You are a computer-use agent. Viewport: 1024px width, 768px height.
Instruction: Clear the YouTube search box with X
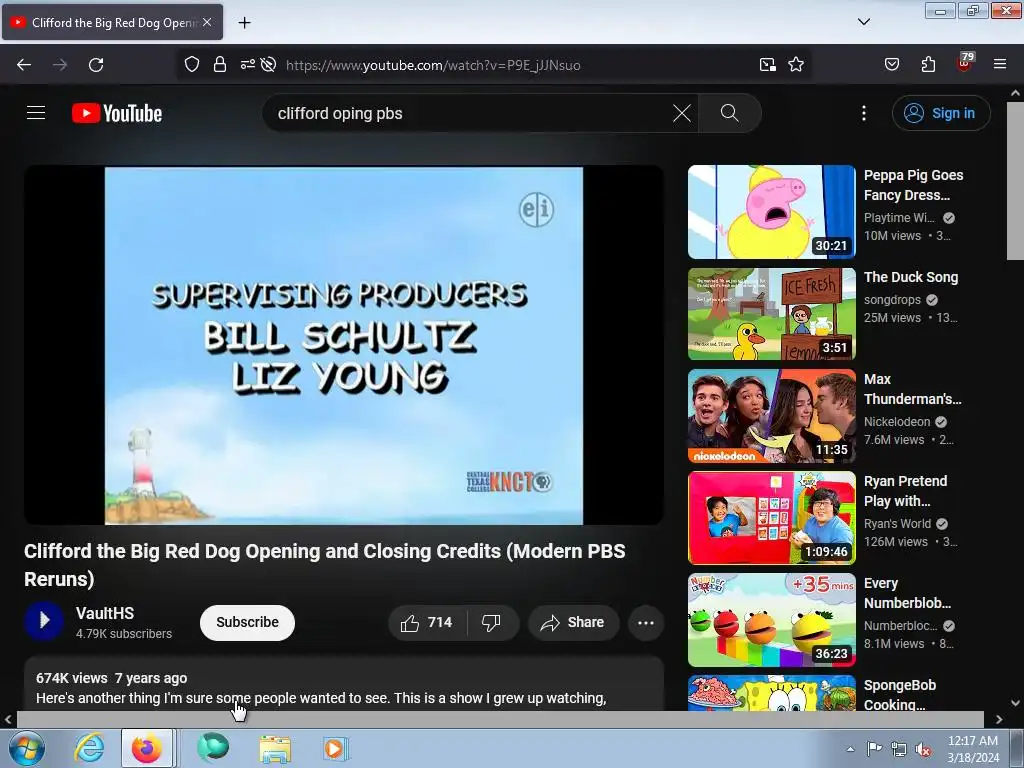click(682, 113)
